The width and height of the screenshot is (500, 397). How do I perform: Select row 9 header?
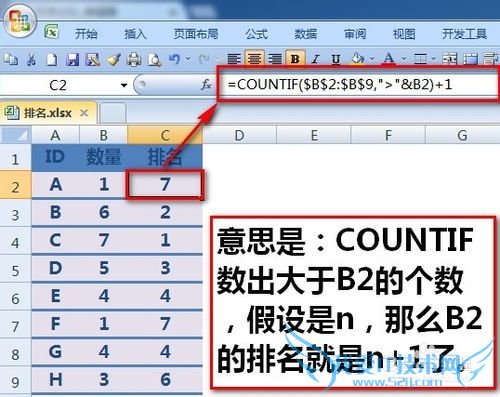15,381
